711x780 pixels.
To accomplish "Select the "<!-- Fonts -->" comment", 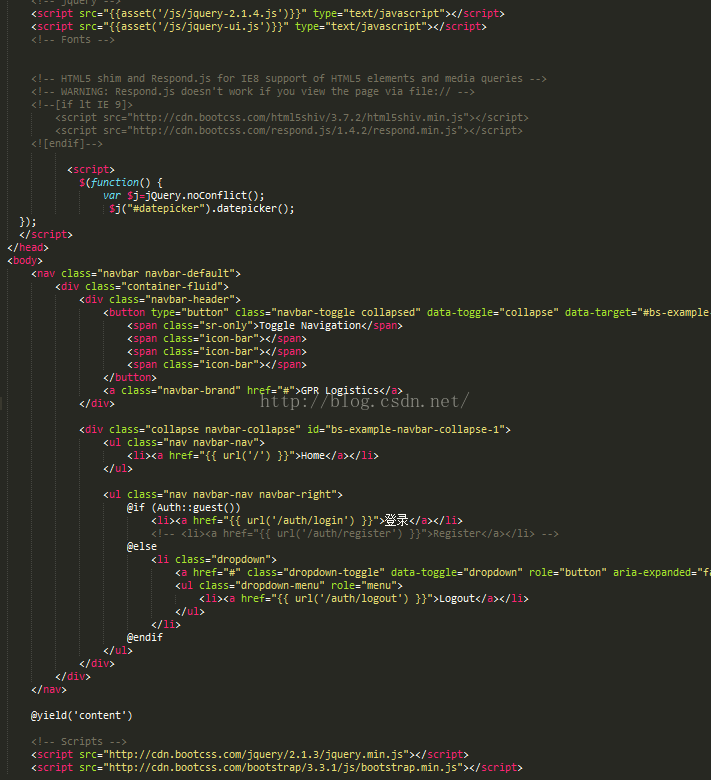I will 73,40.
